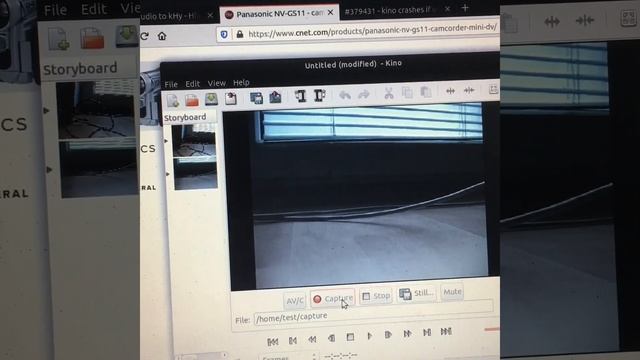Step forward one frame
The width and height of the screenshot is (640, 360).
click(x=388, y=335)
